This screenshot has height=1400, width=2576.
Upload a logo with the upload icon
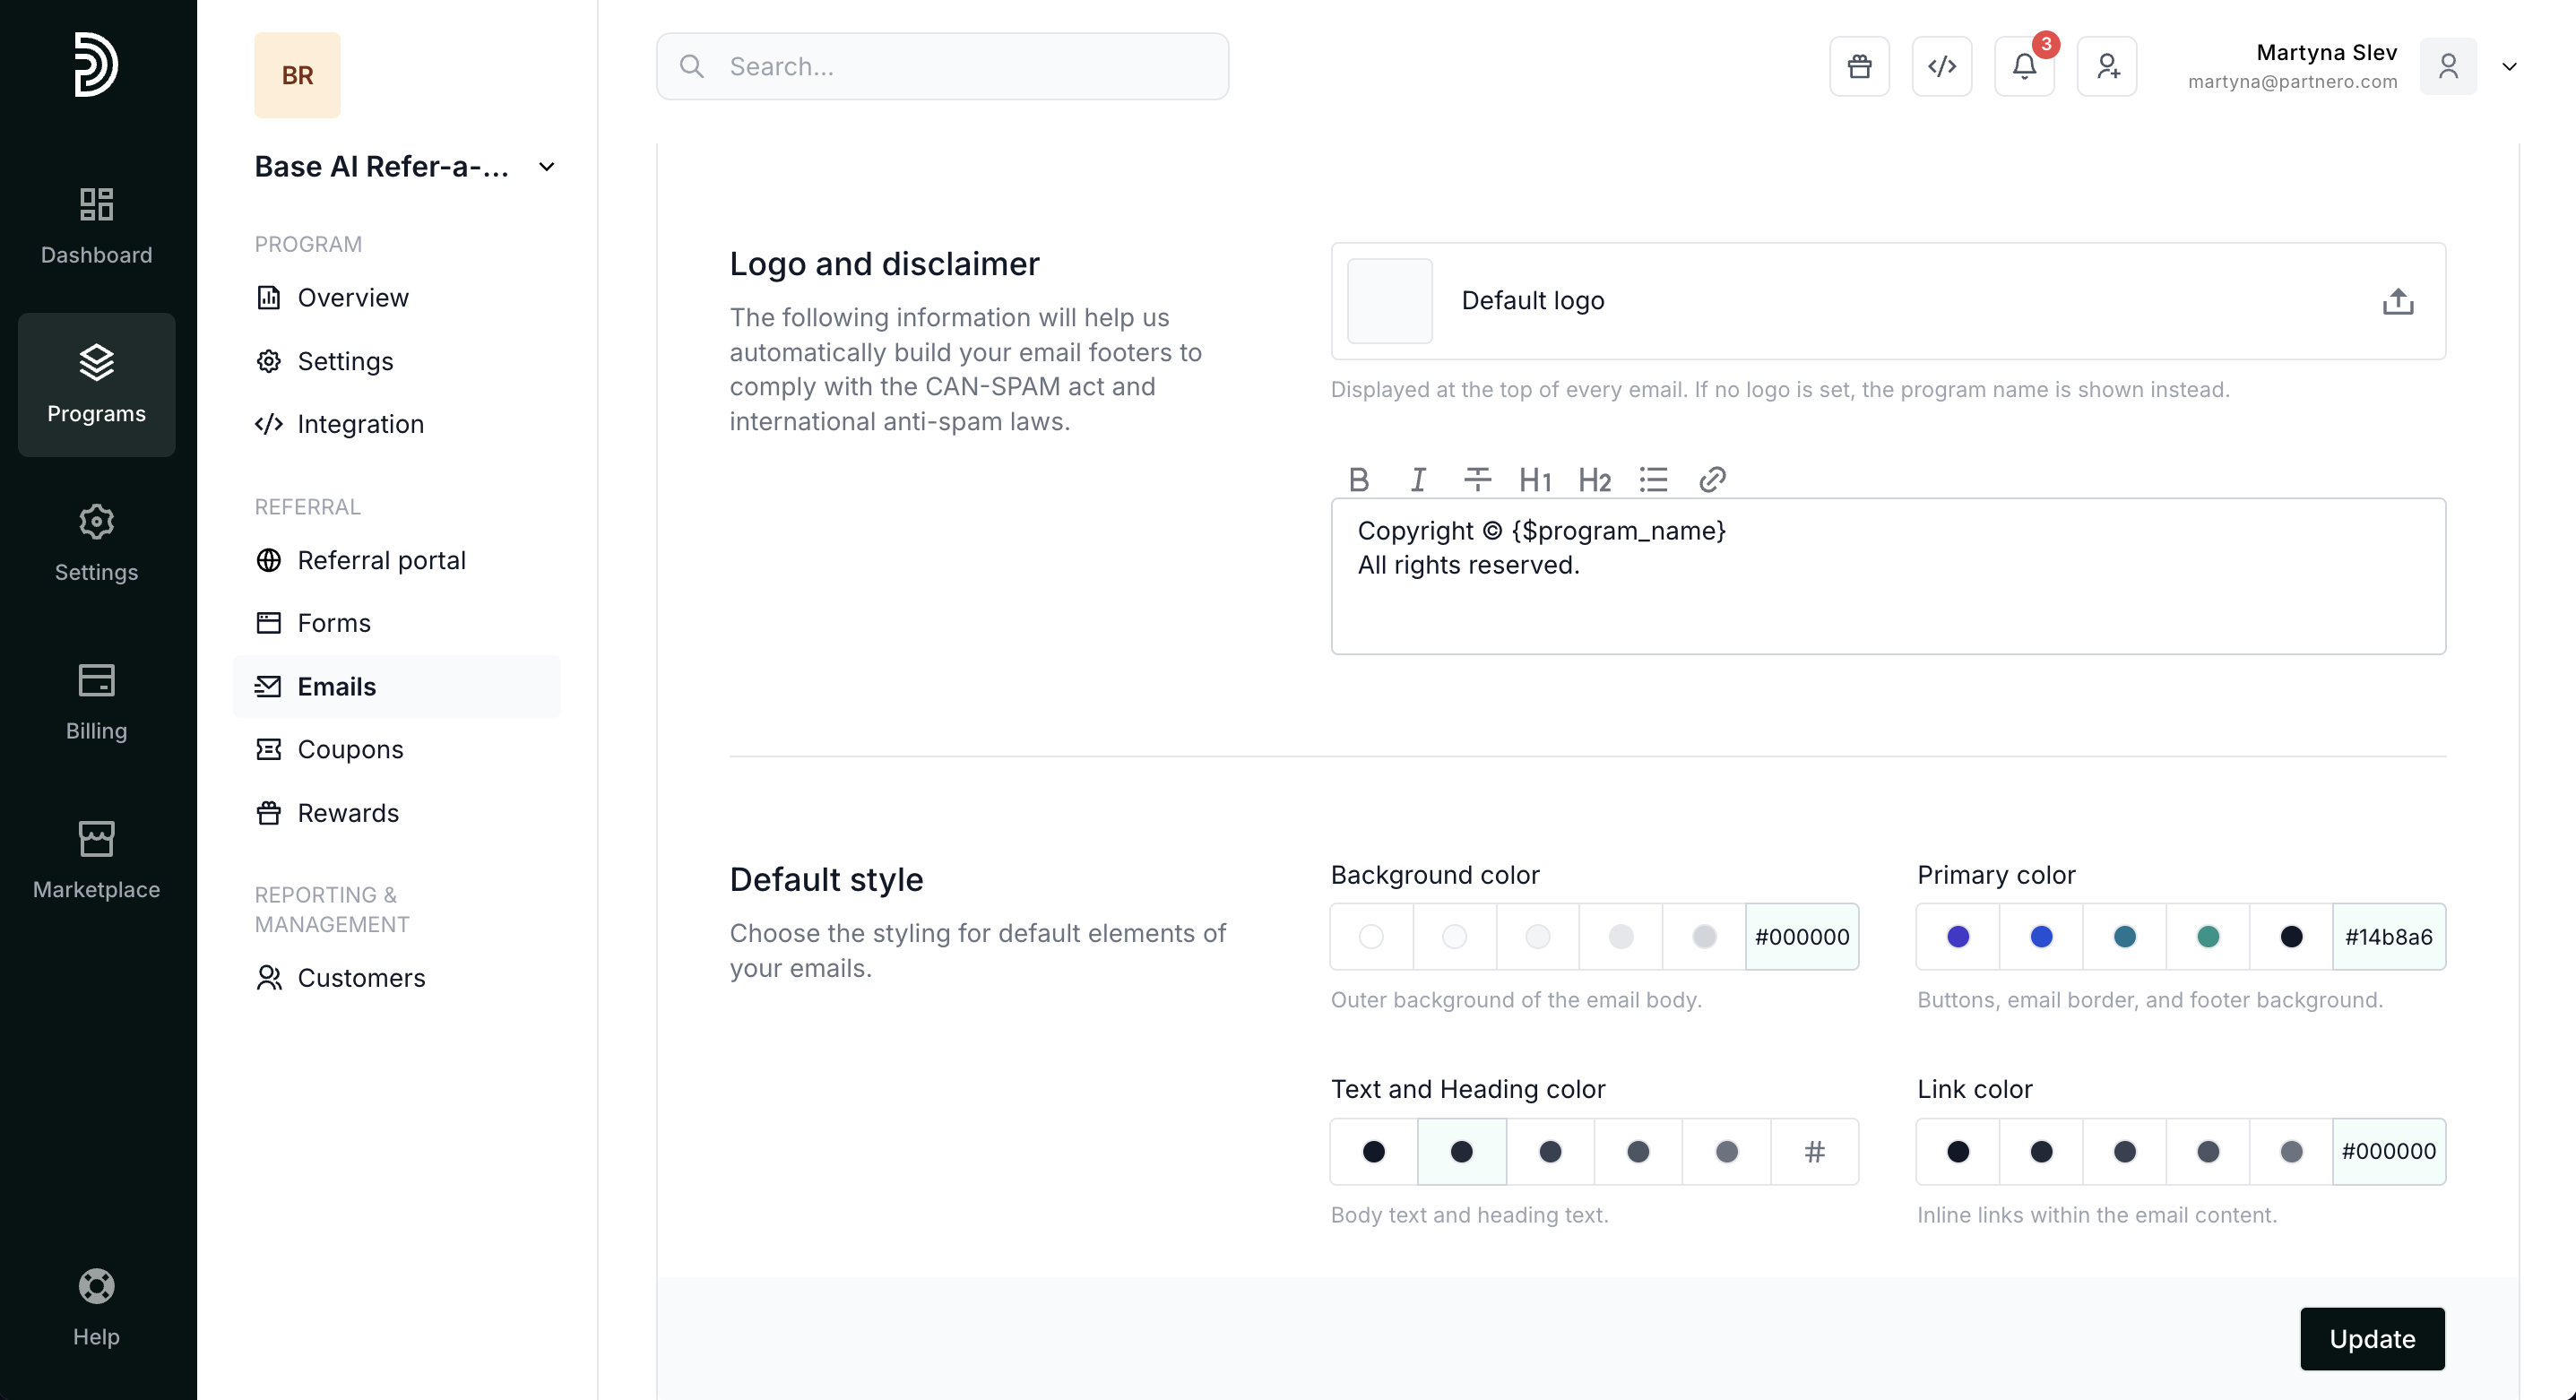tap(2397, 301)
